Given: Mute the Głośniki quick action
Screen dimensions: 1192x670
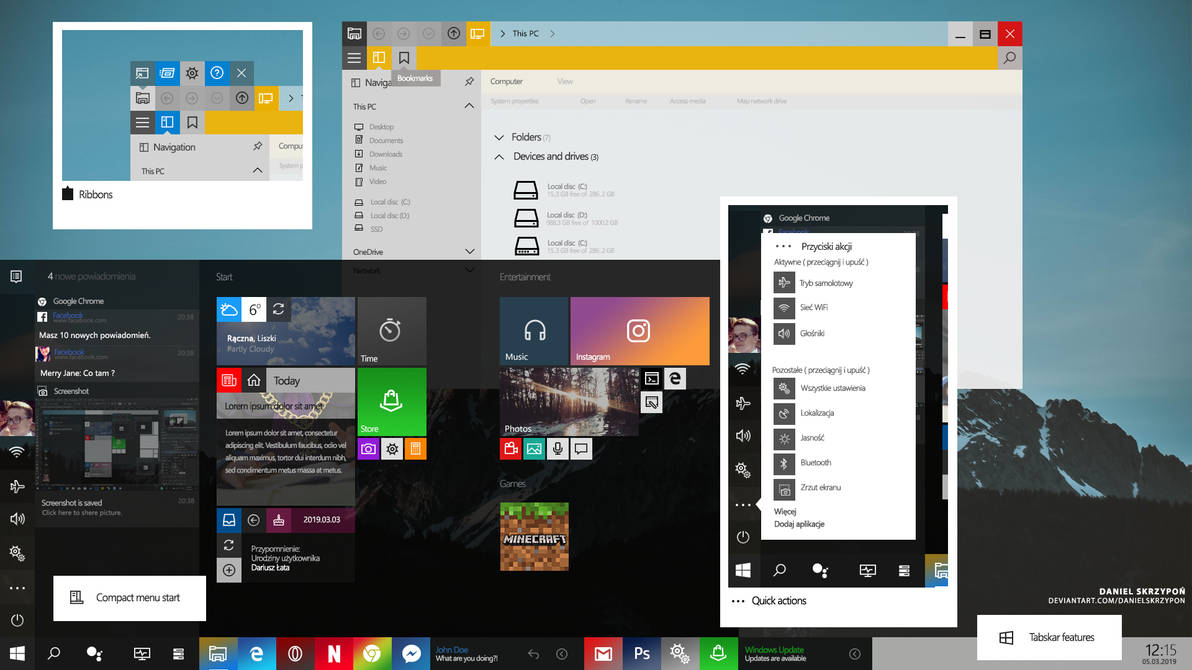Looking at the screenshot, I should tap(784, 332).
